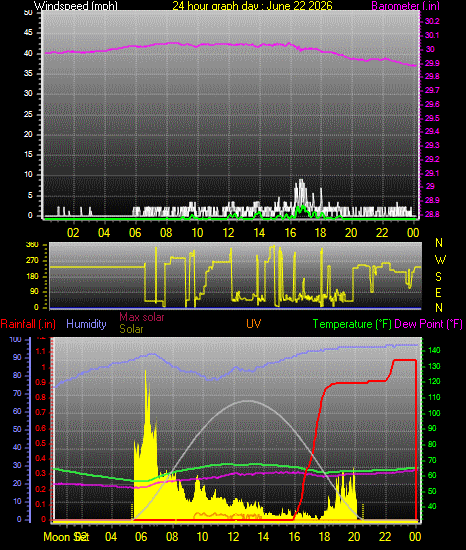This screenshot has height=550, width=466.
Task: Select the 'Solar' legend label
Action: point(131,329)
